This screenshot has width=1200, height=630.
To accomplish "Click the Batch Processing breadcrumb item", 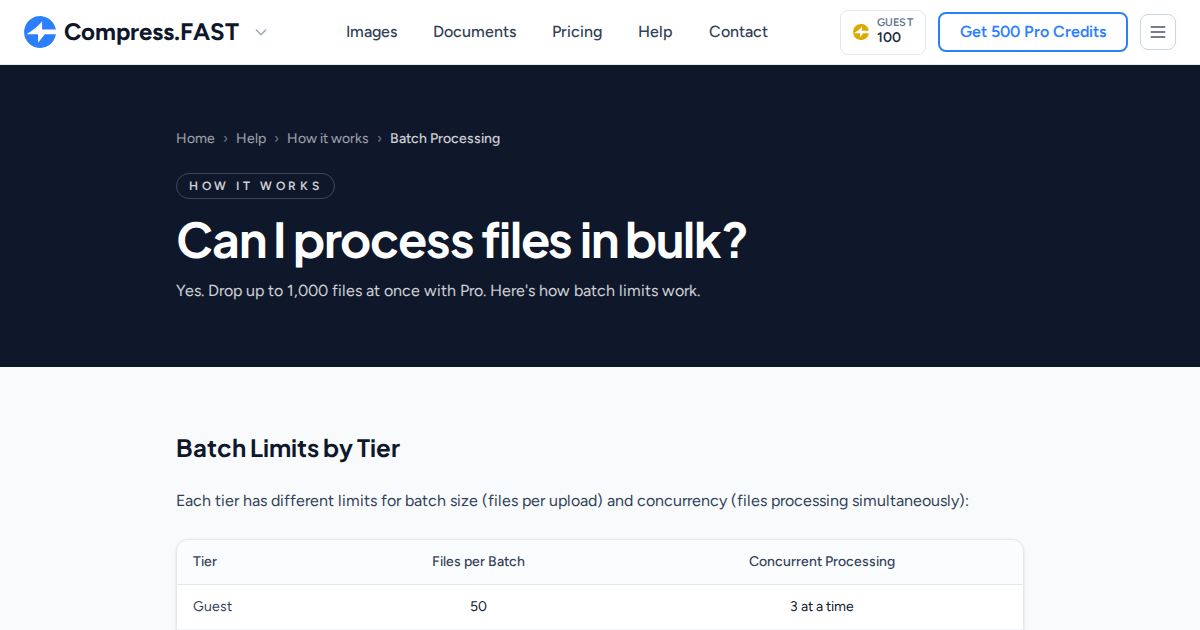I will point(445,138).
